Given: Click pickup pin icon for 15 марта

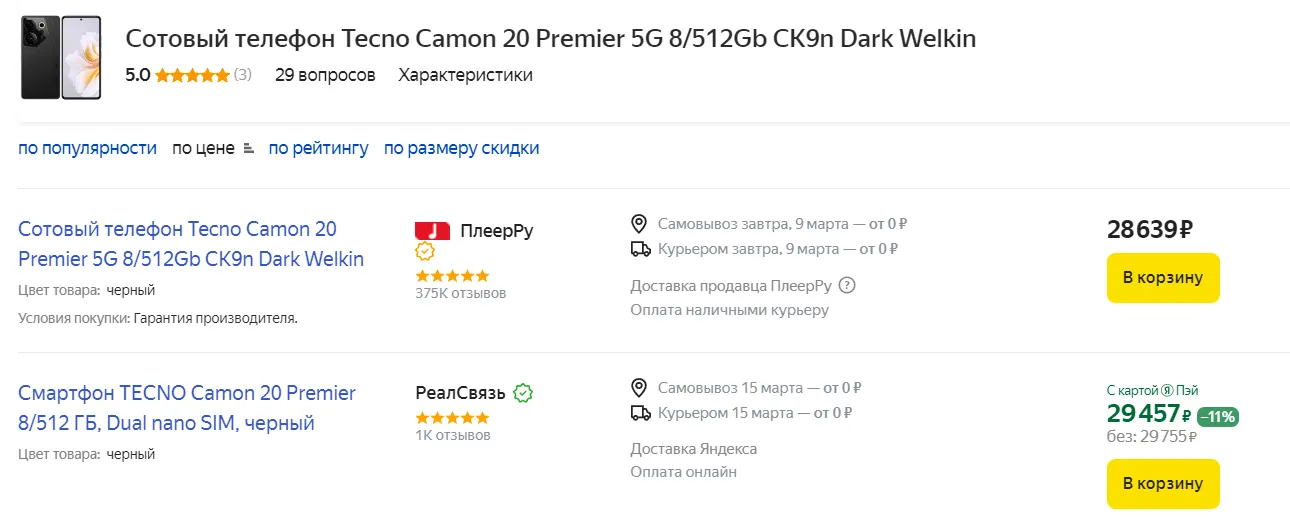Looking at the screenshot, I should click(x=640, y=387).
